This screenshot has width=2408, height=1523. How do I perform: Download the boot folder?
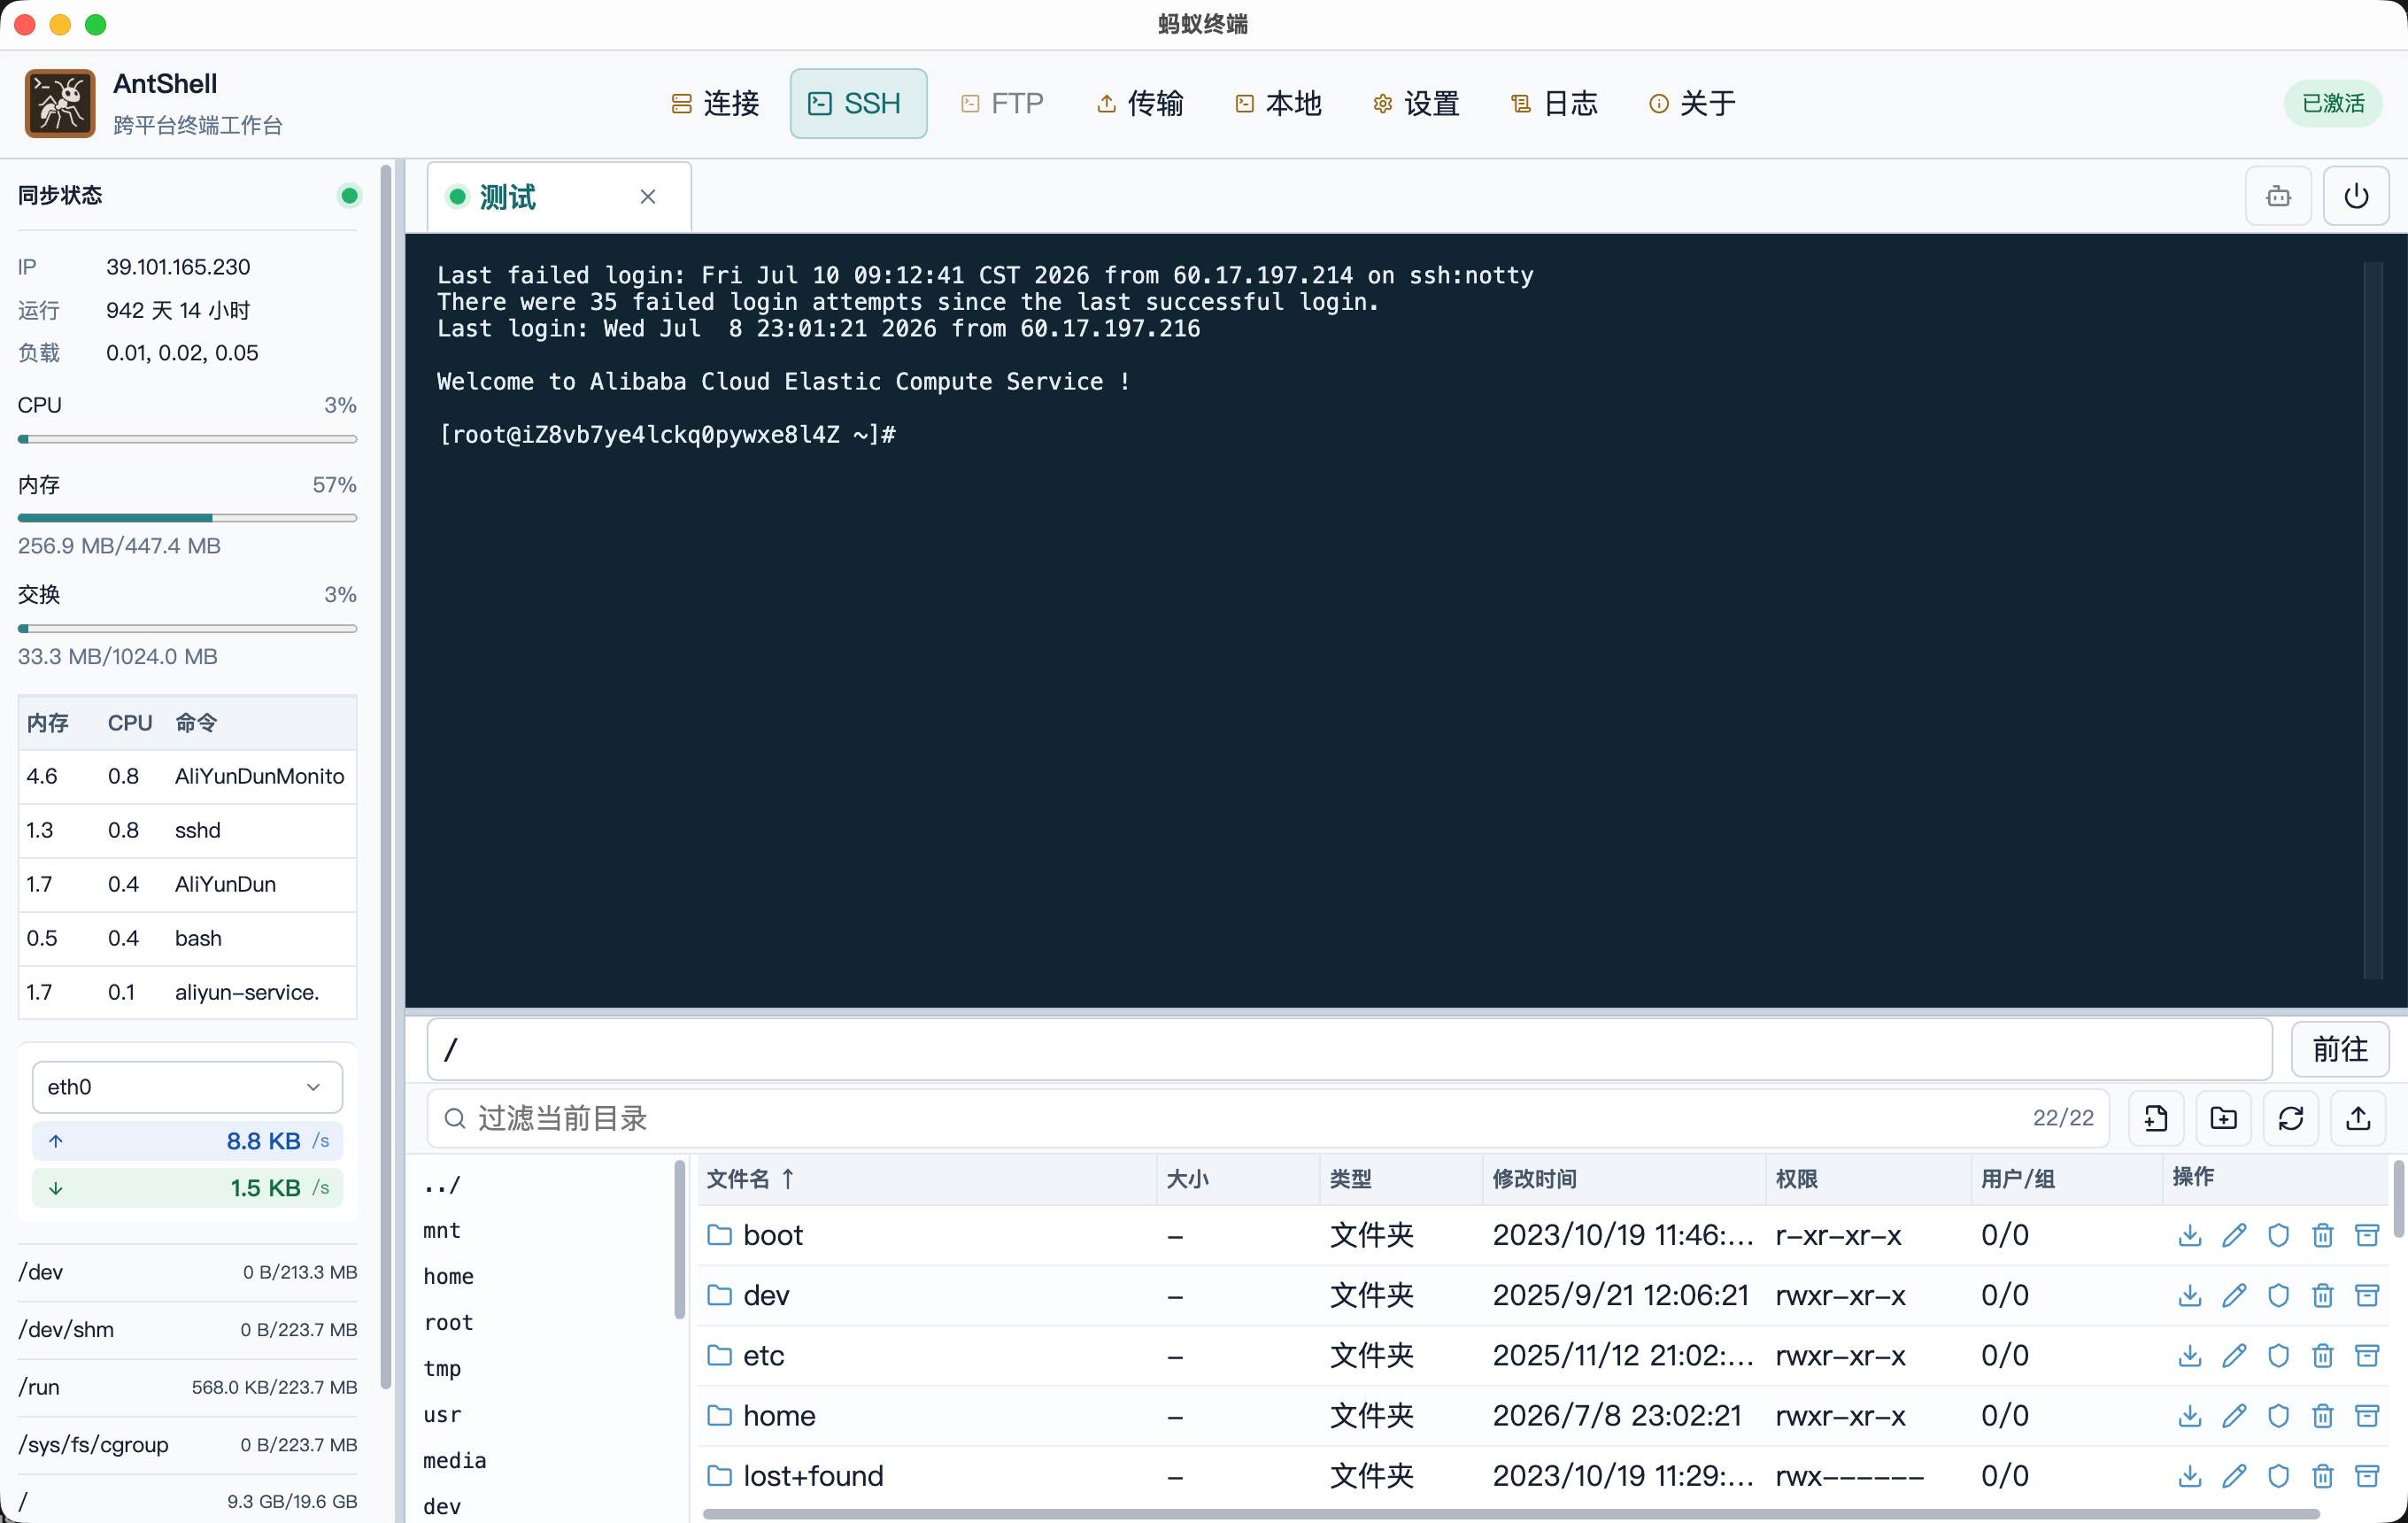(x=2190, y=1235)
